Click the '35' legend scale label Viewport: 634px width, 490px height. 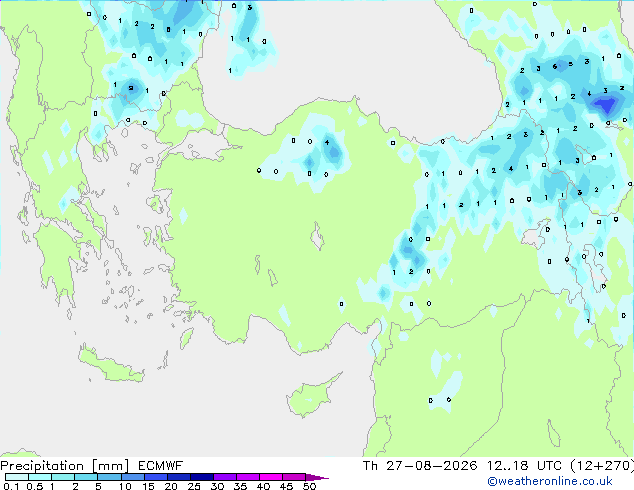240,486
